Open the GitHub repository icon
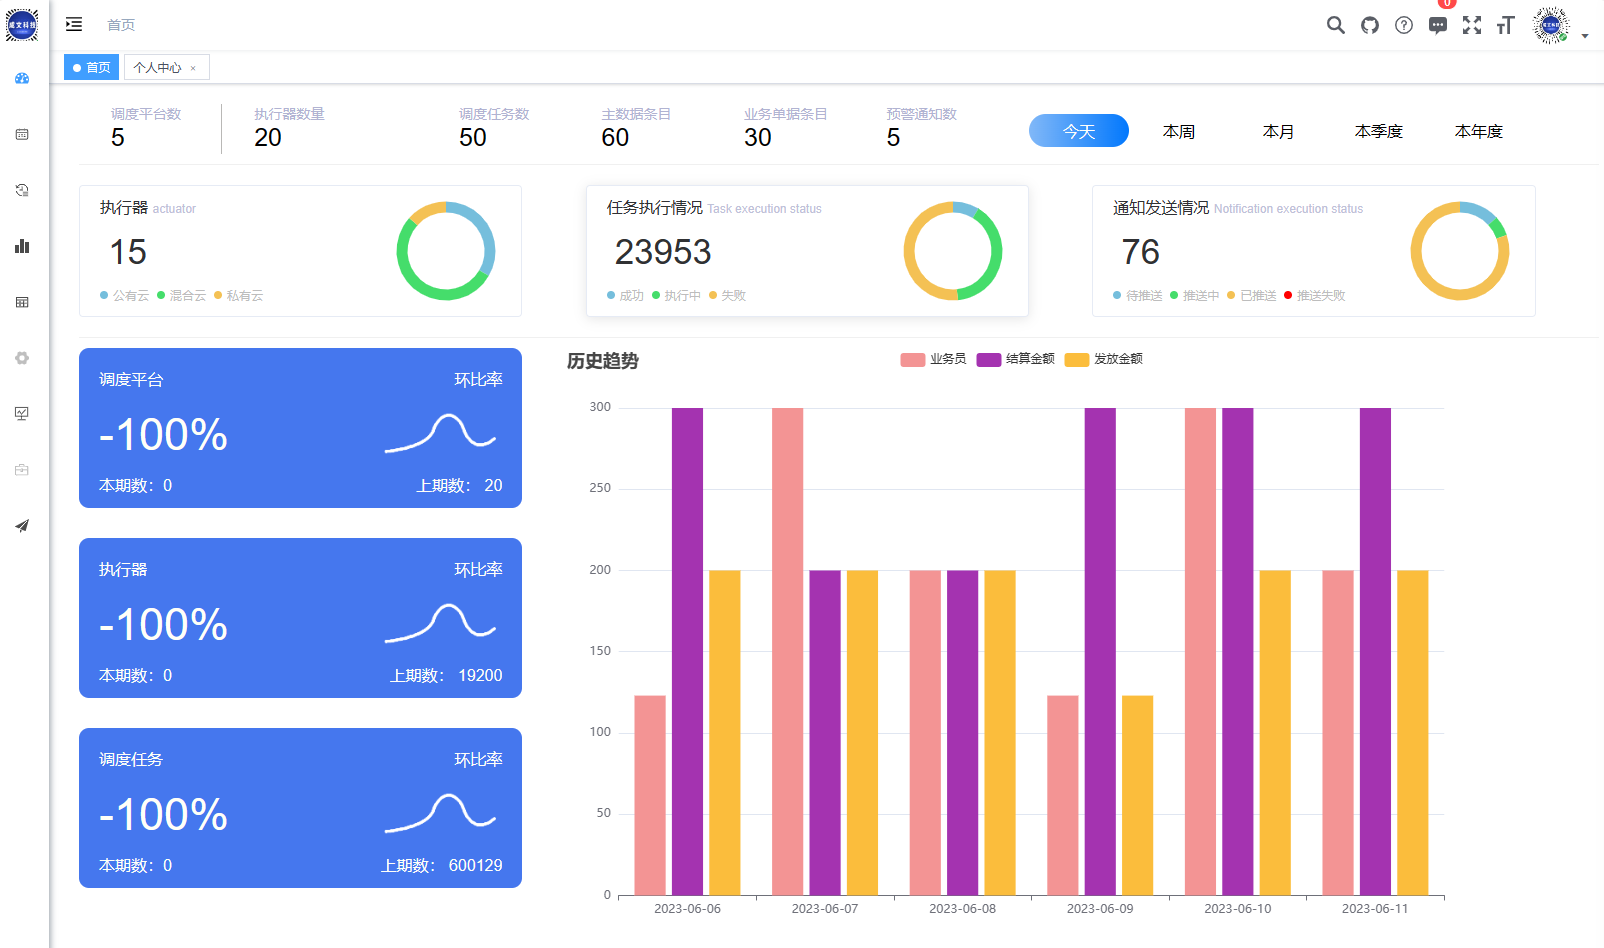The height and width of the screenshot is (948, 1604). click(x=1370, y=25)
